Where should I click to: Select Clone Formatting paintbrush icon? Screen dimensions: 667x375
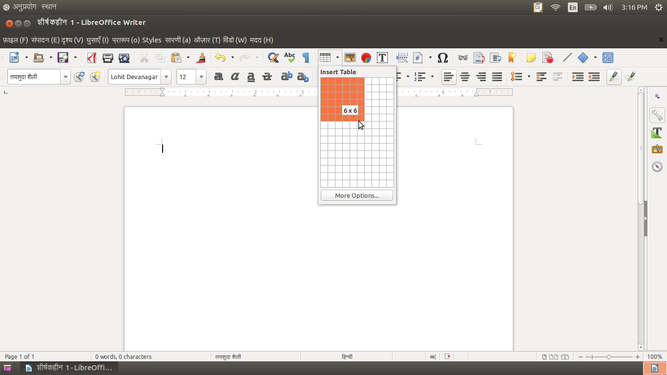[201, 57]
